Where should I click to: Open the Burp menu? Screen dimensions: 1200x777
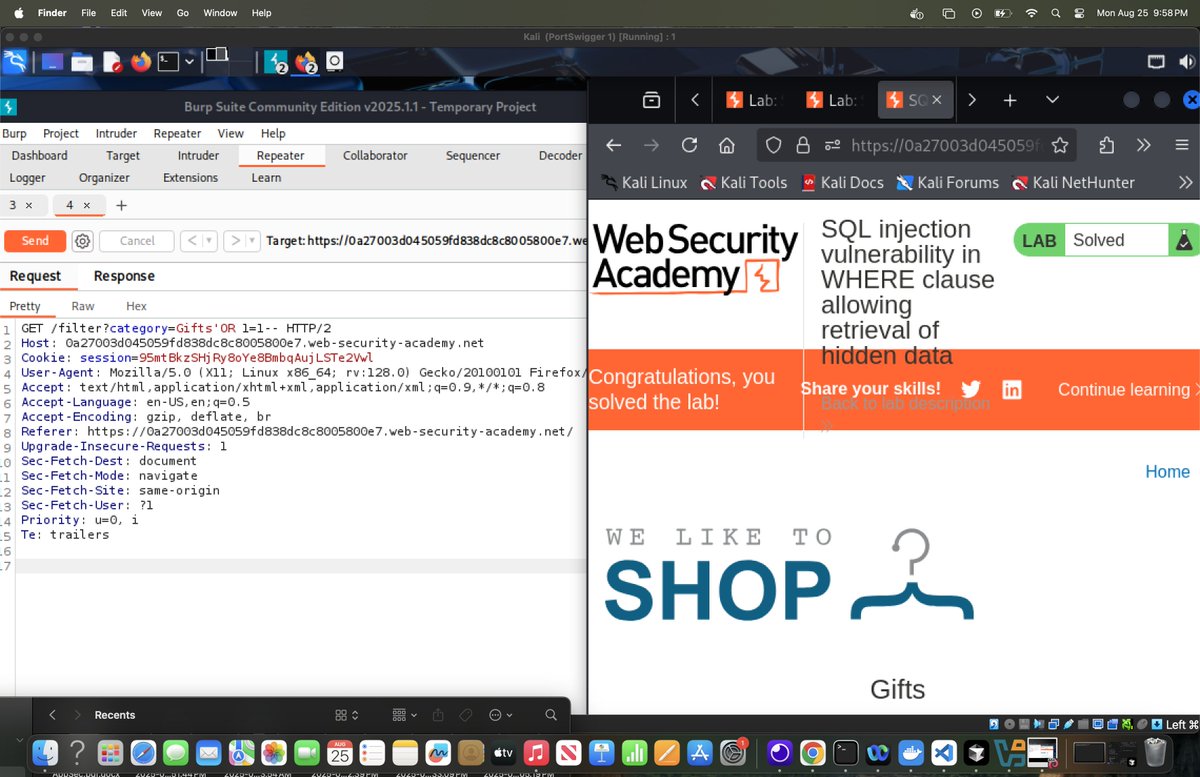click(x=14, y=133)
